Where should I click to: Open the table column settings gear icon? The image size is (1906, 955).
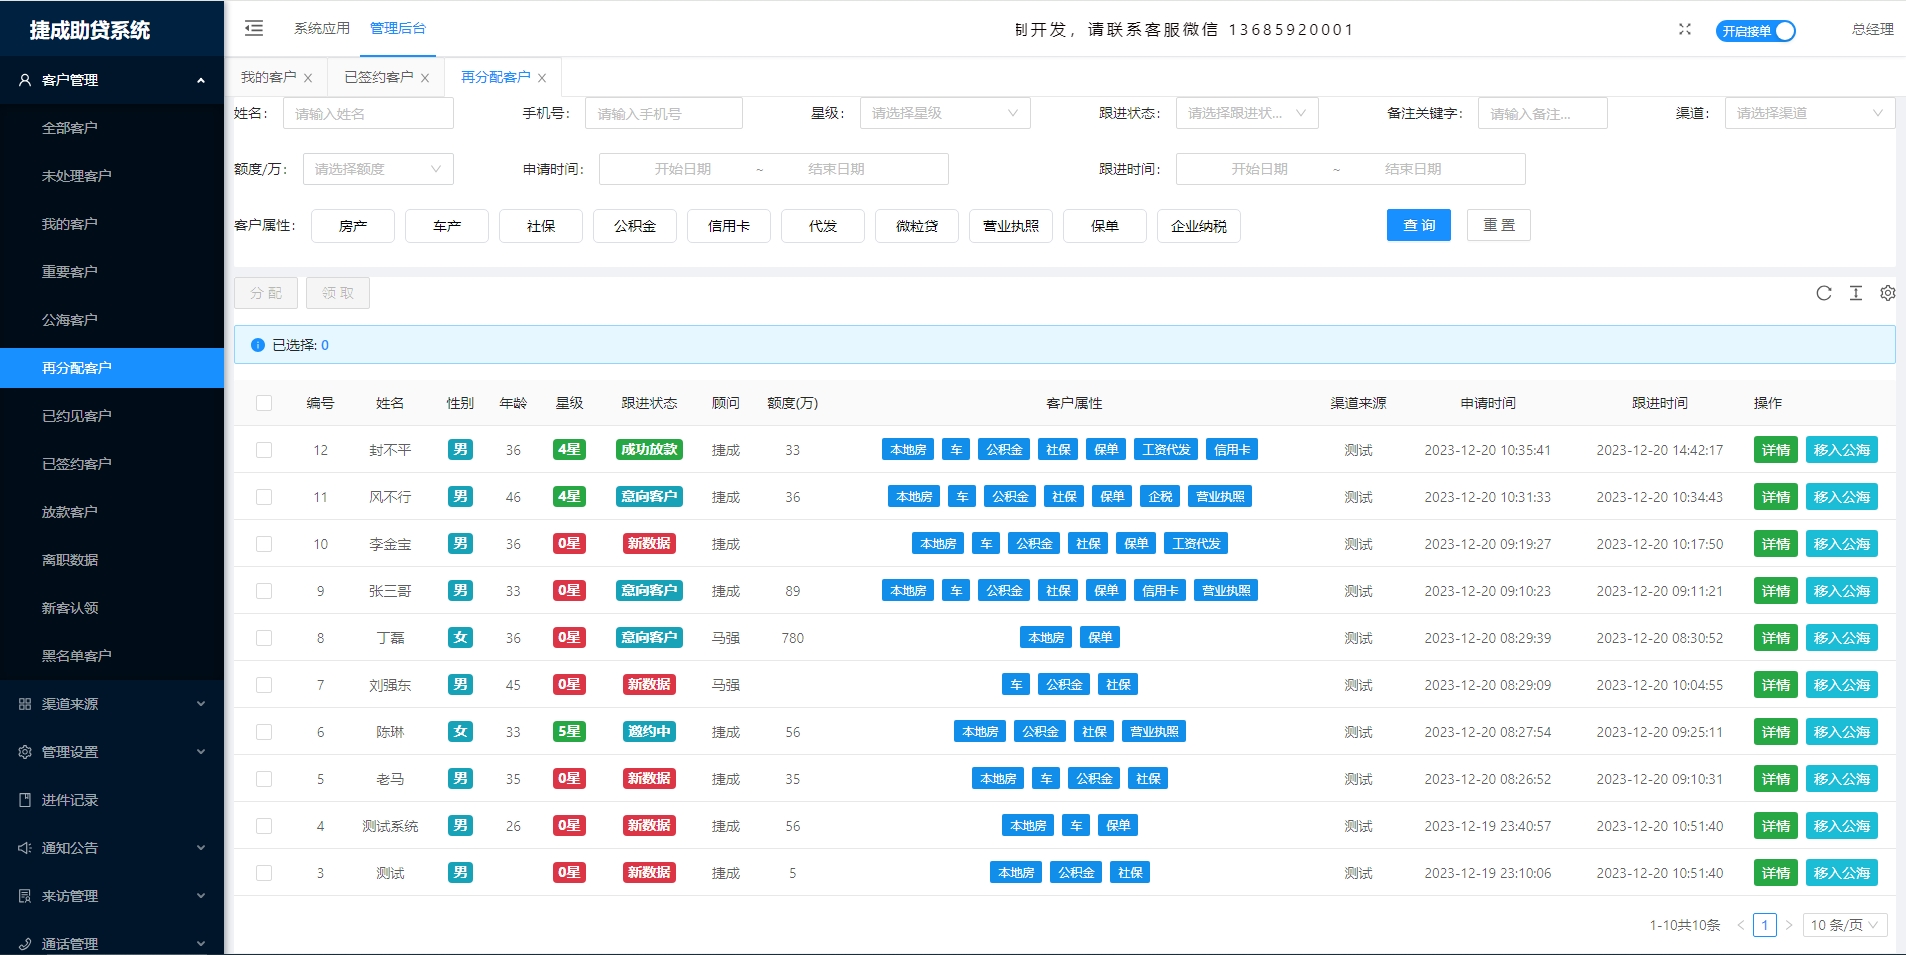1888,293
